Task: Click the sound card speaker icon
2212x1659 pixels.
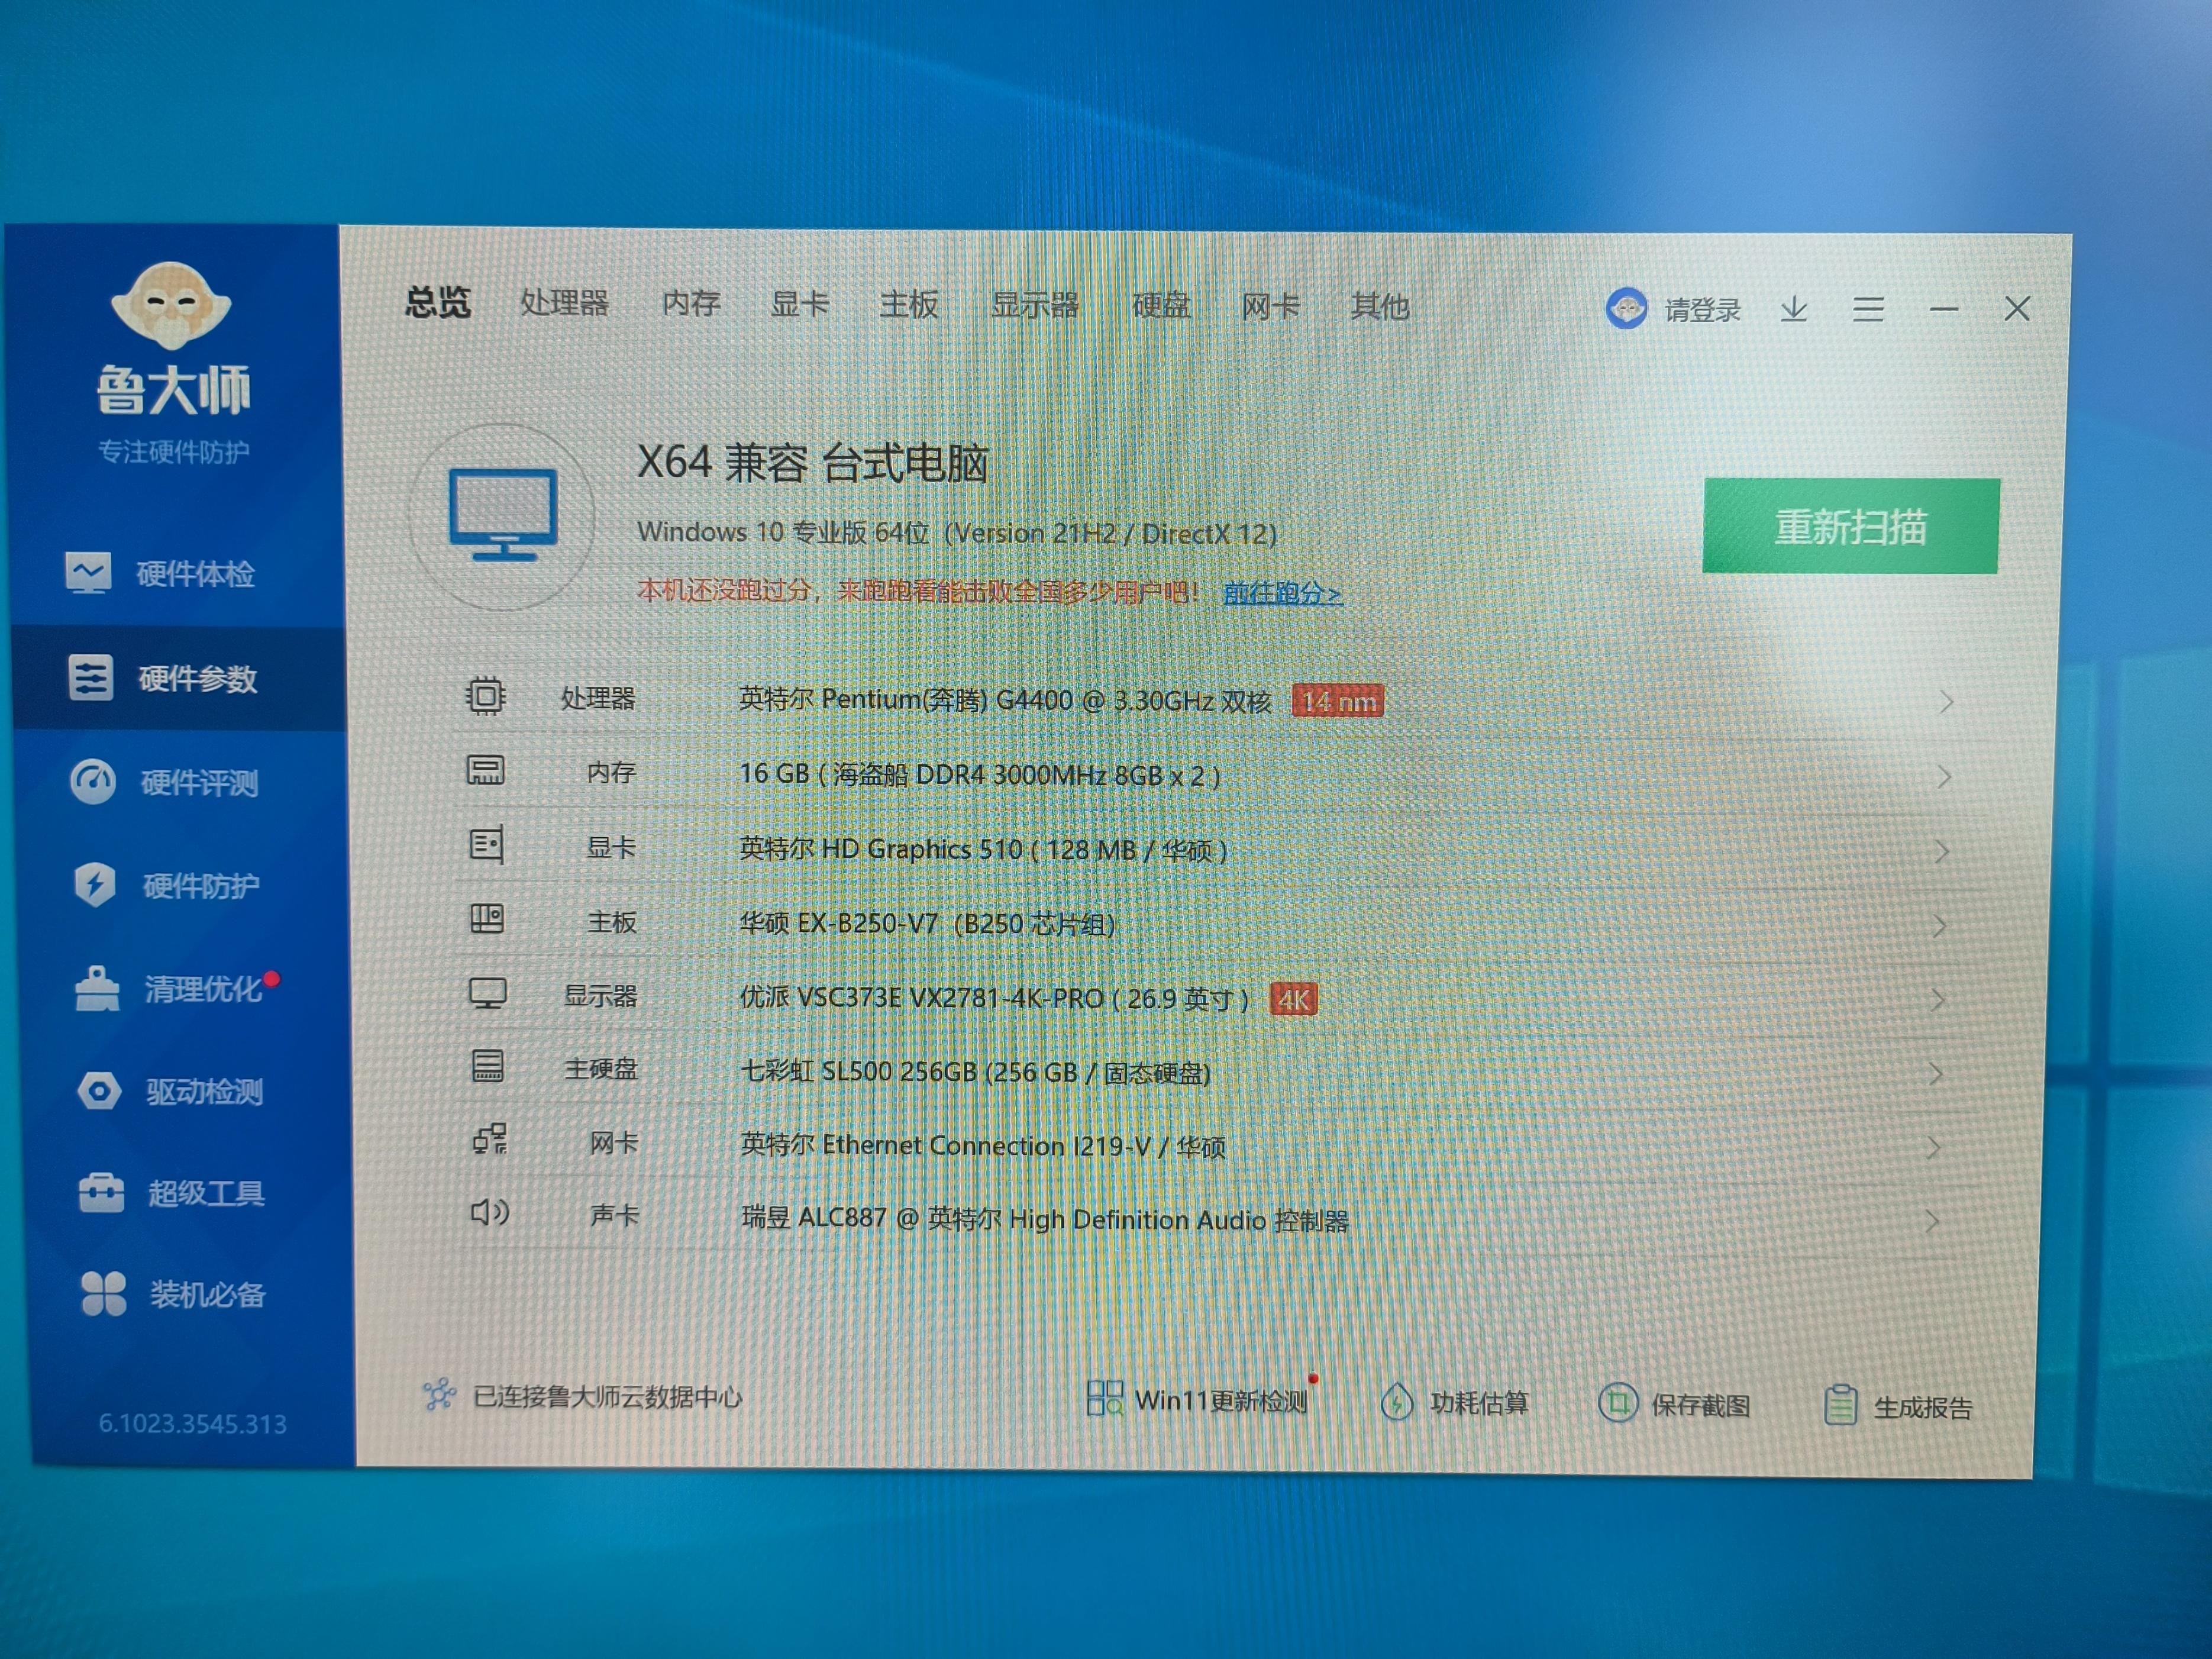Action: 490,1213
